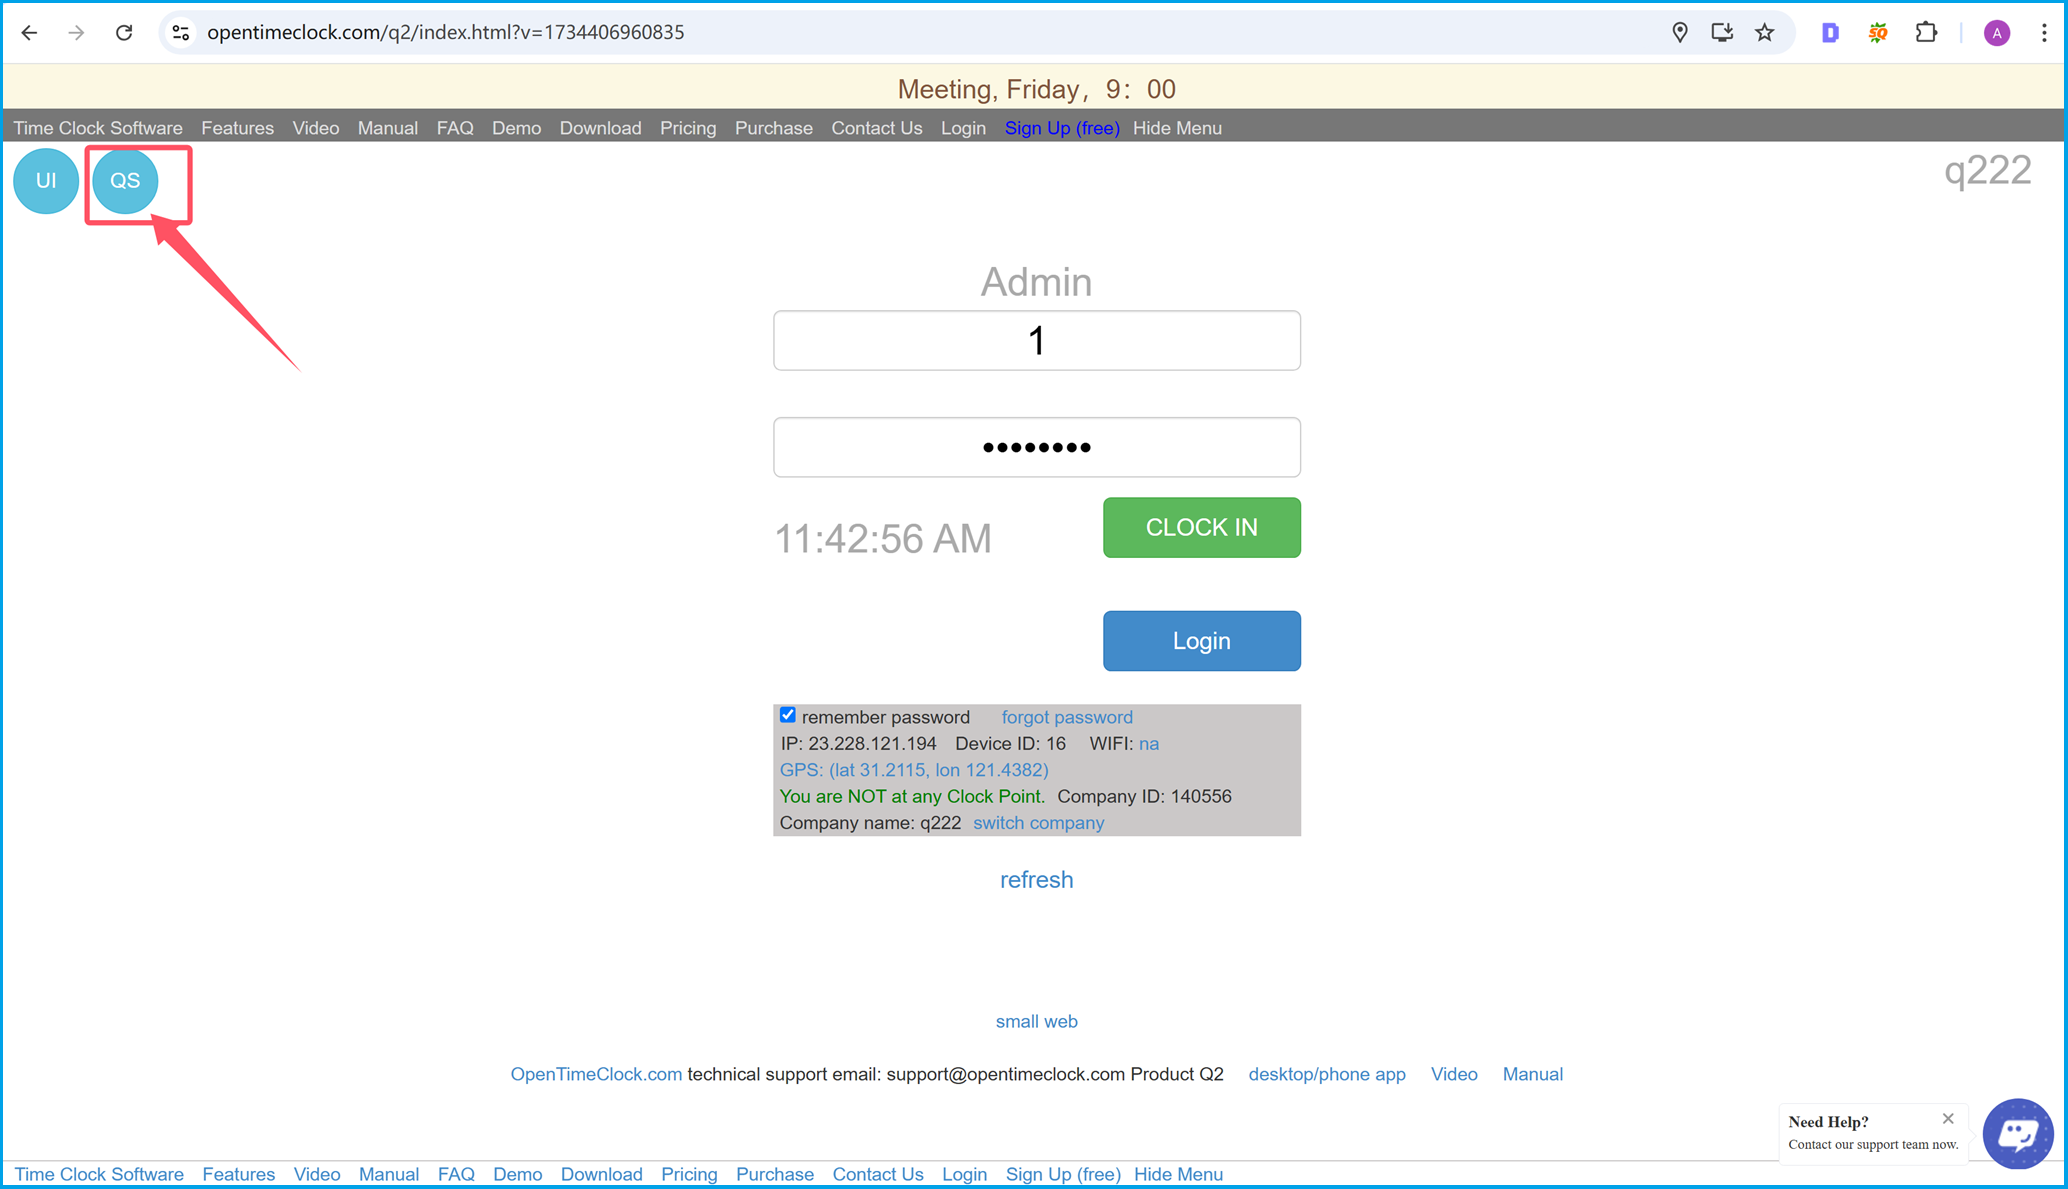Image resolution: width=2068 pixels, height=1189 pixels.
Task: Click the browser reload/refresh icon
Action: click(125, 31)
